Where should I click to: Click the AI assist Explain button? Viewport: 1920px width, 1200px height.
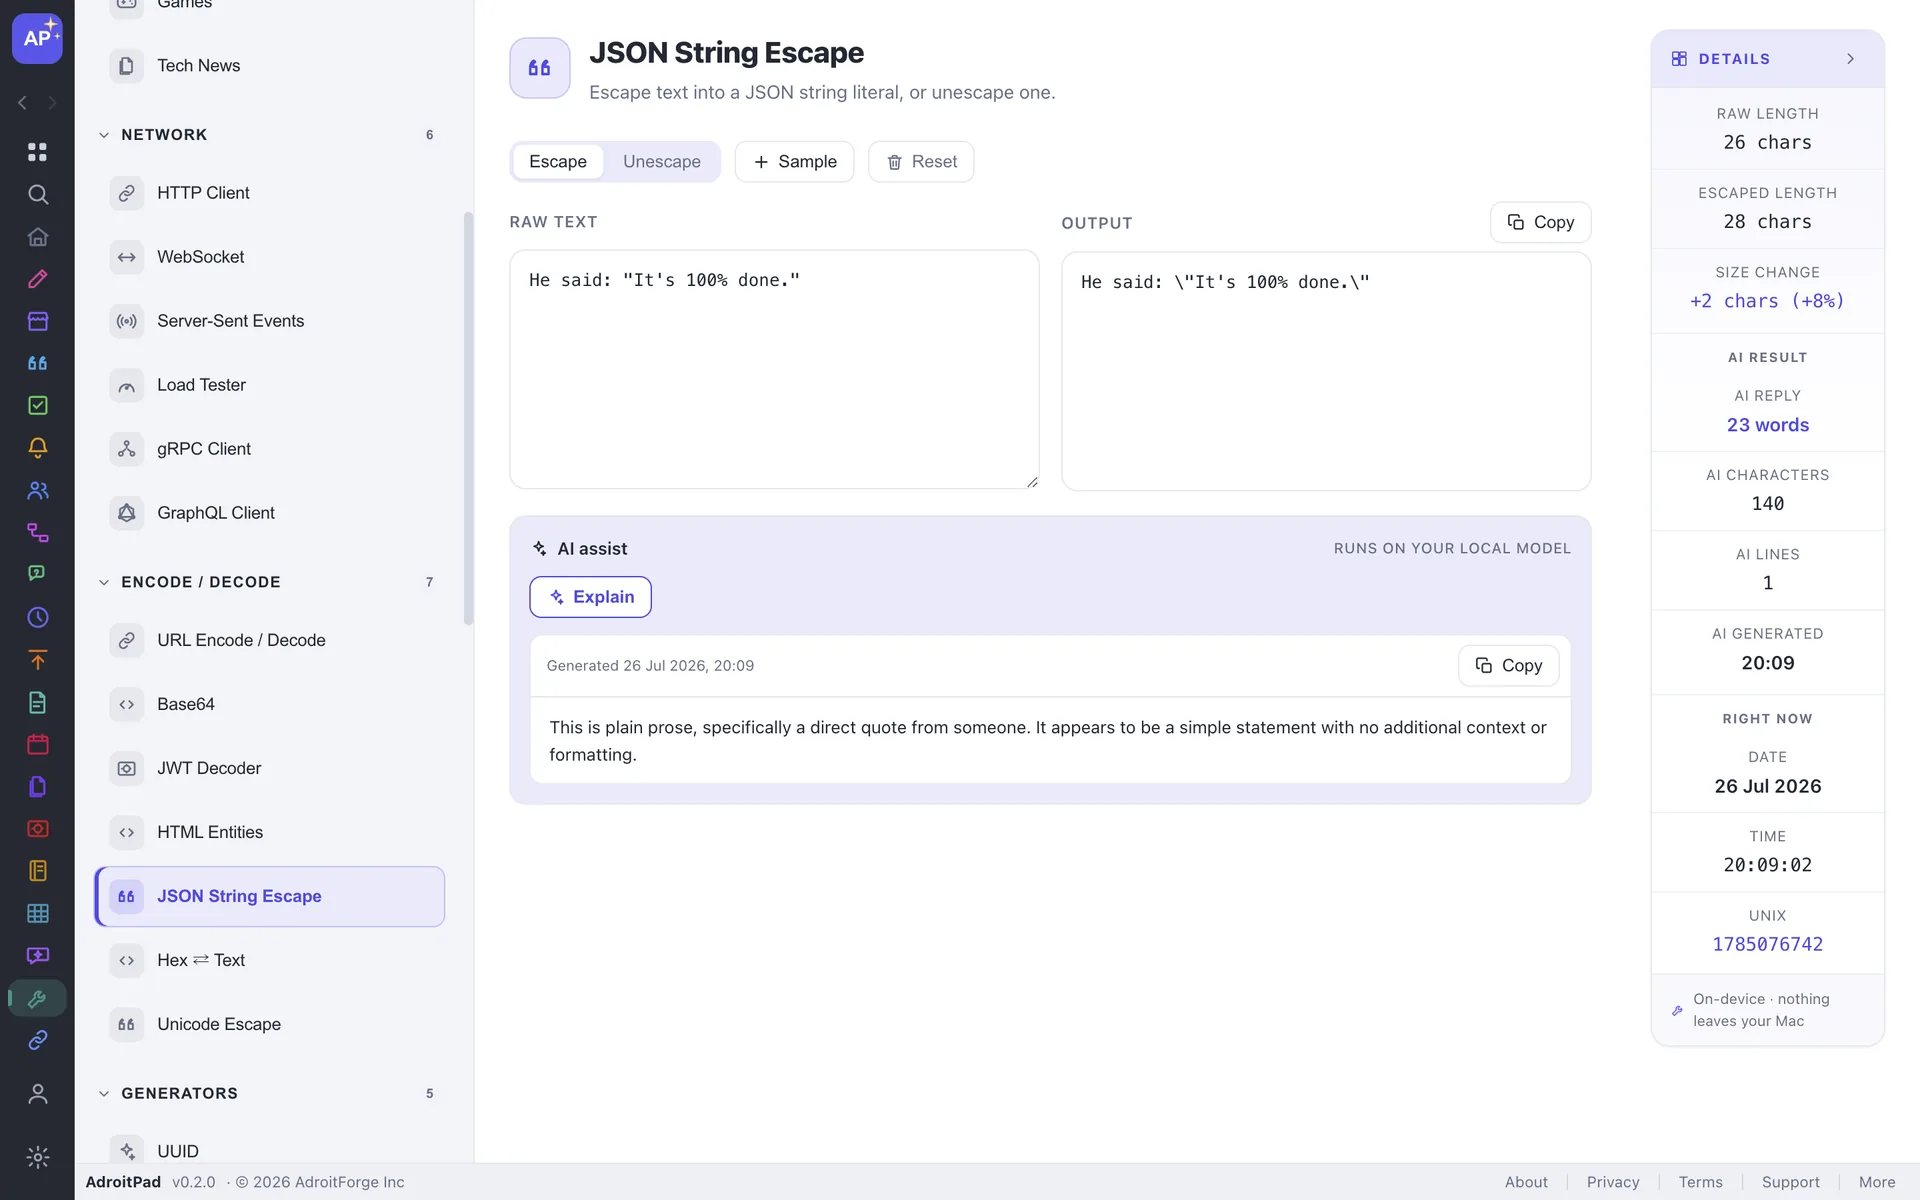tap(590, 597)
